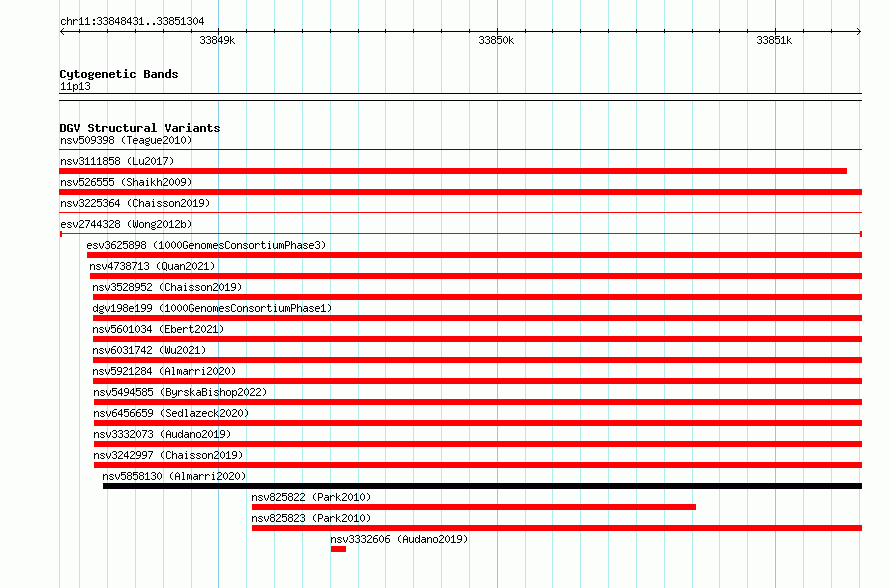This screenshot has width=890, height=588.
Task: Click the ruler's left arrow end
Action: tap(62, 31)
